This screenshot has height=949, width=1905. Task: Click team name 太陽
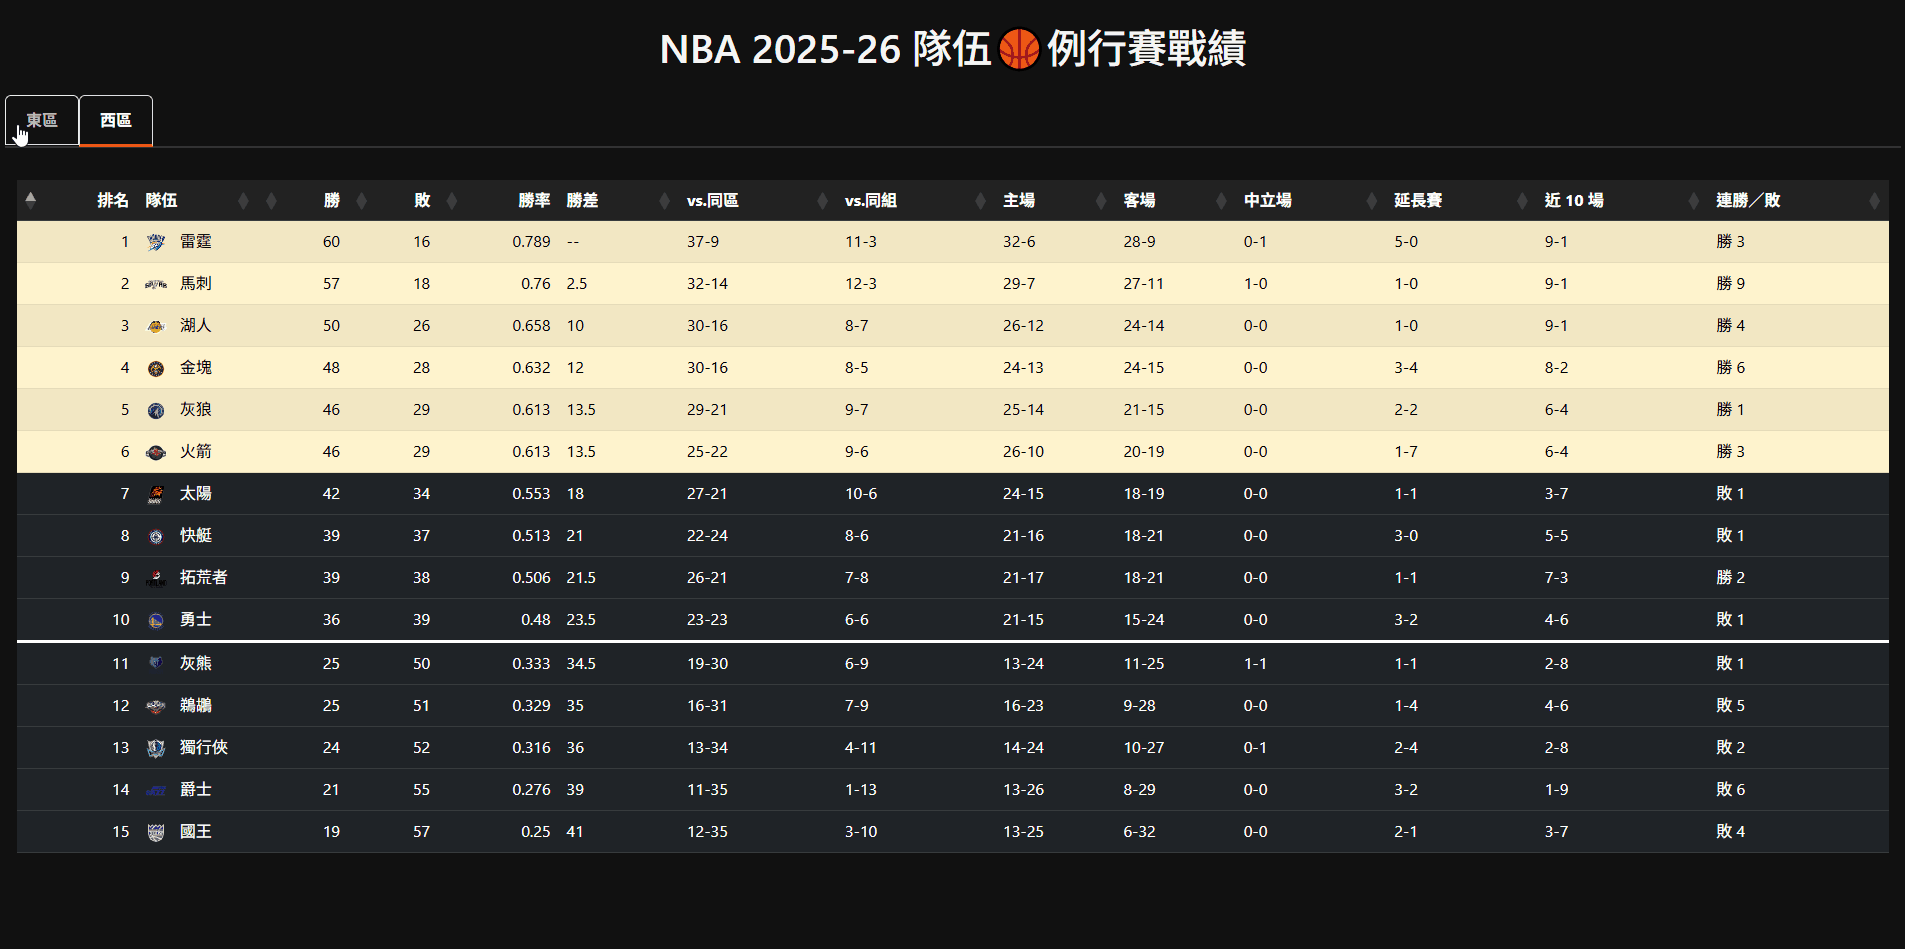[x=195, y=493]
